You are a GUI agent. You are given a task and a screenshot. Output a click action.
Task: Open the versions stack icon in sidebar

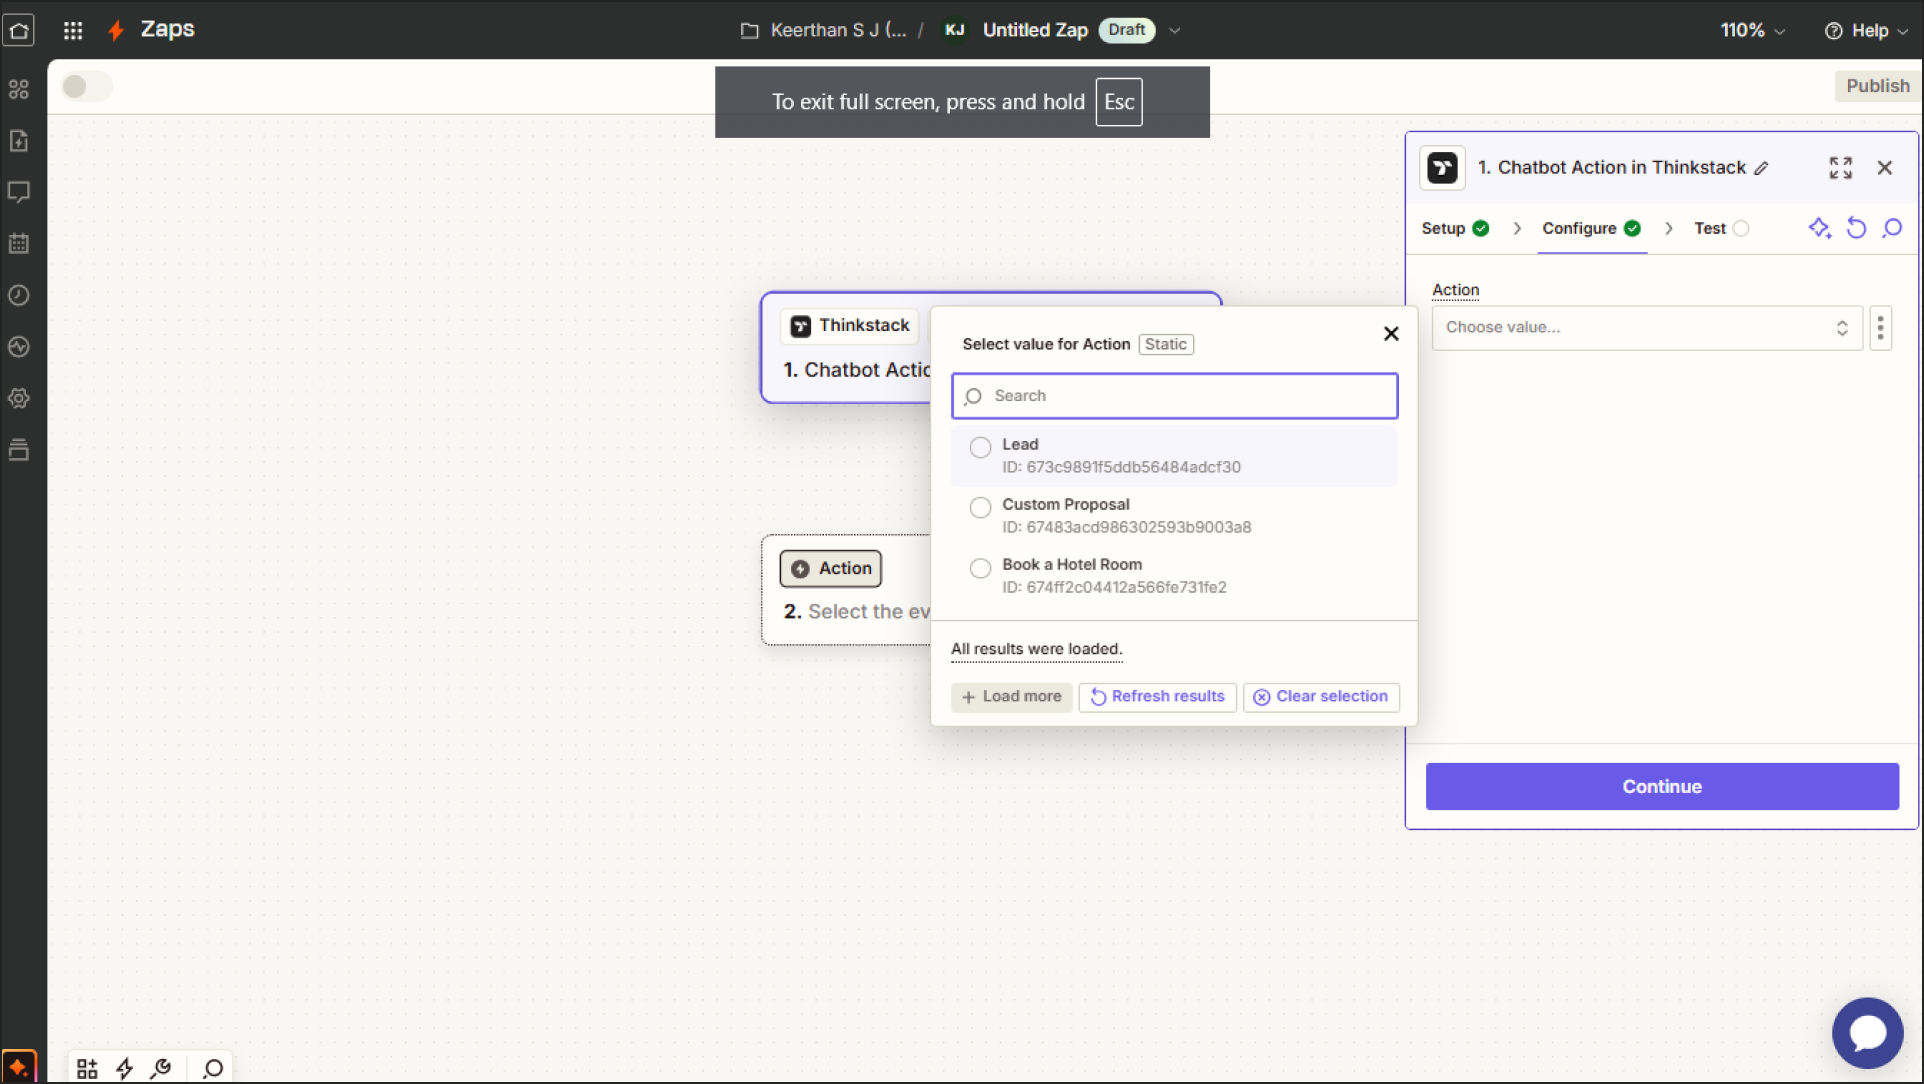pos(19,450)
